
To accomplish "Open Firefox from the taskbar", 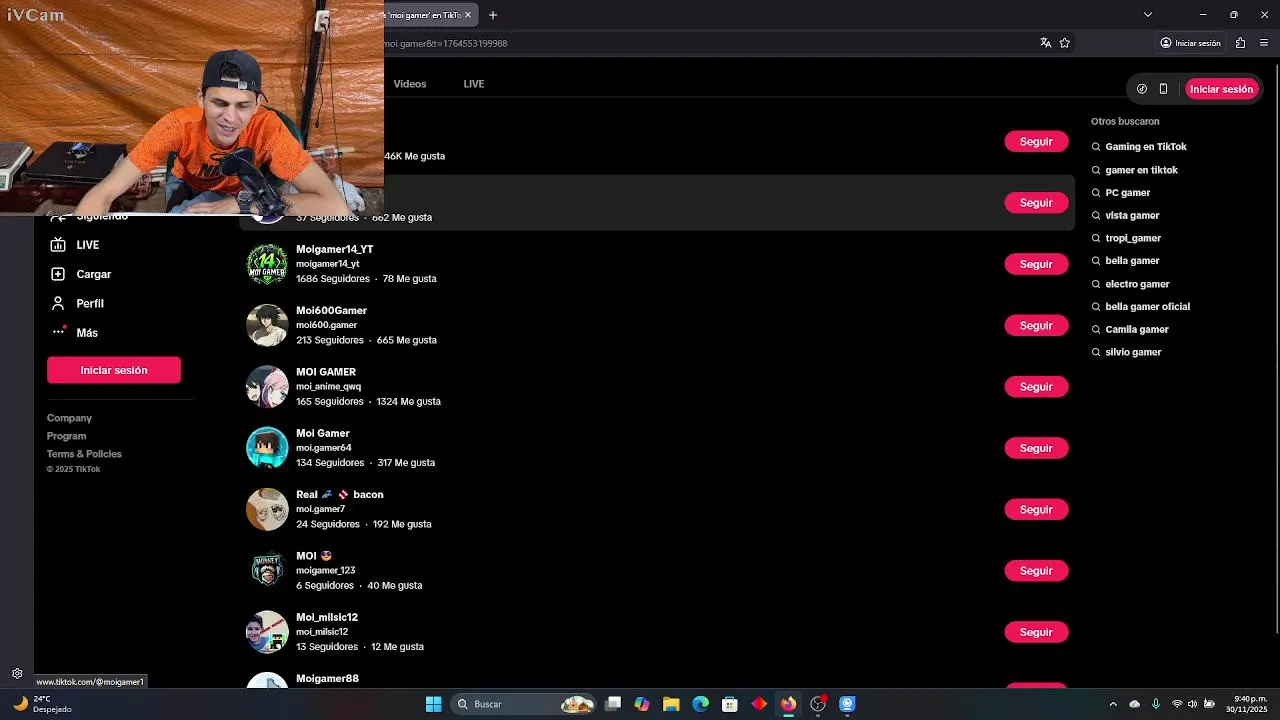I will tap(788, 704).
